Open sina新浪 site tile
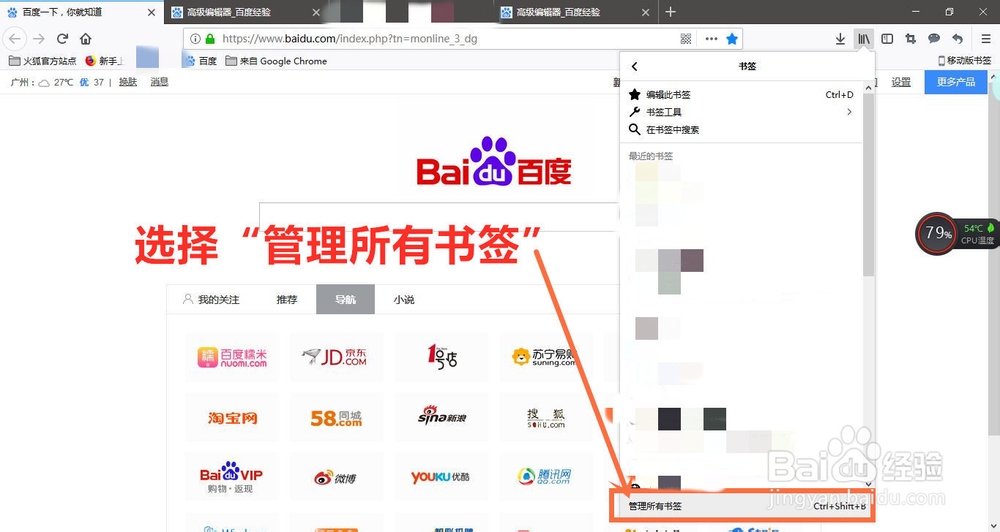 (x=441, y=418)
